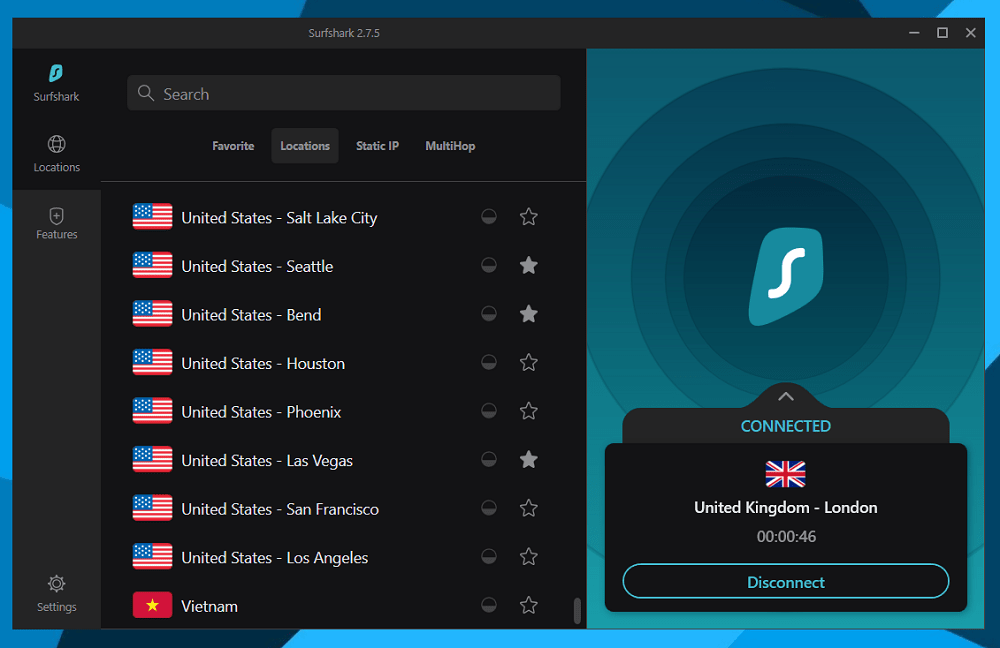
Task: Click the San Francisco row US flag
Action: click(152, 508)
